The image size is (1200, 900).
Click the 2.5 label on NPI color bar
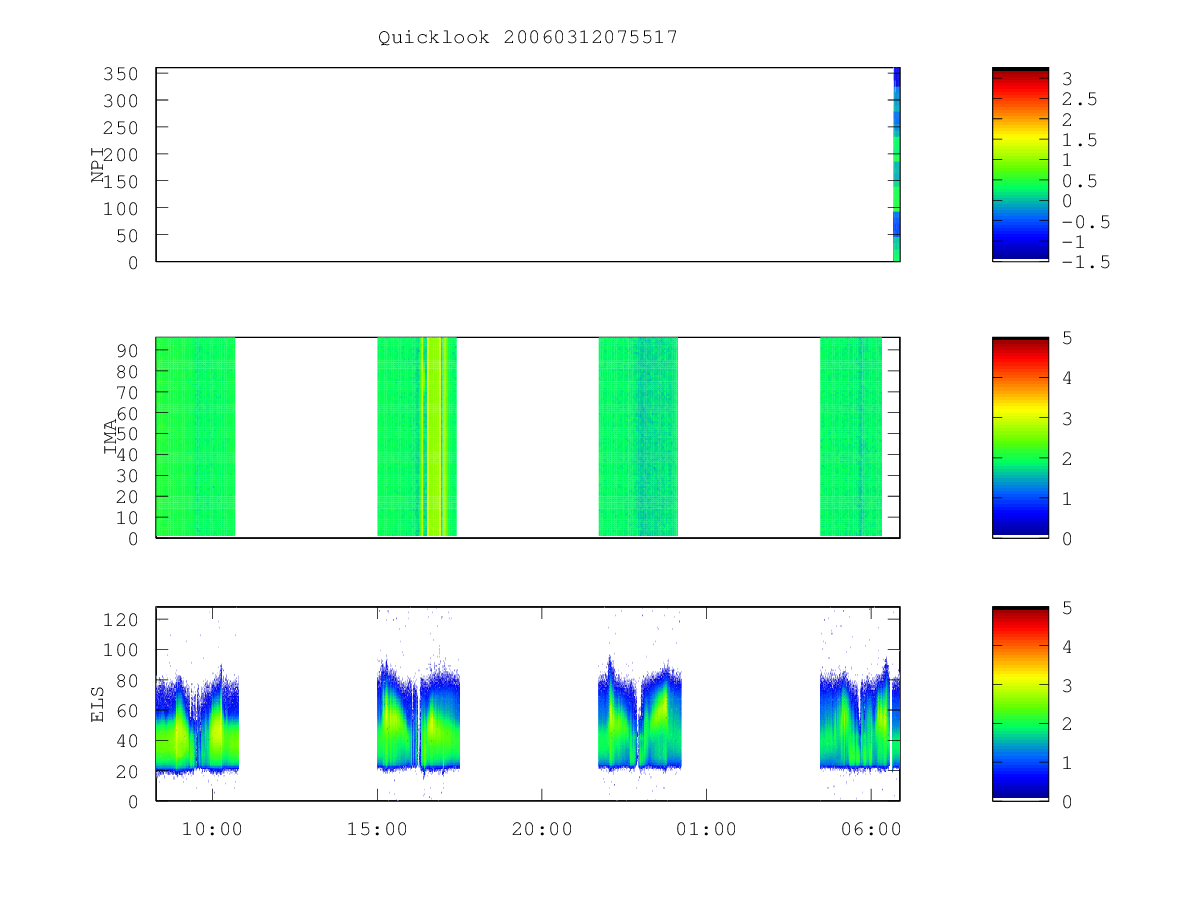point(1079,99)
